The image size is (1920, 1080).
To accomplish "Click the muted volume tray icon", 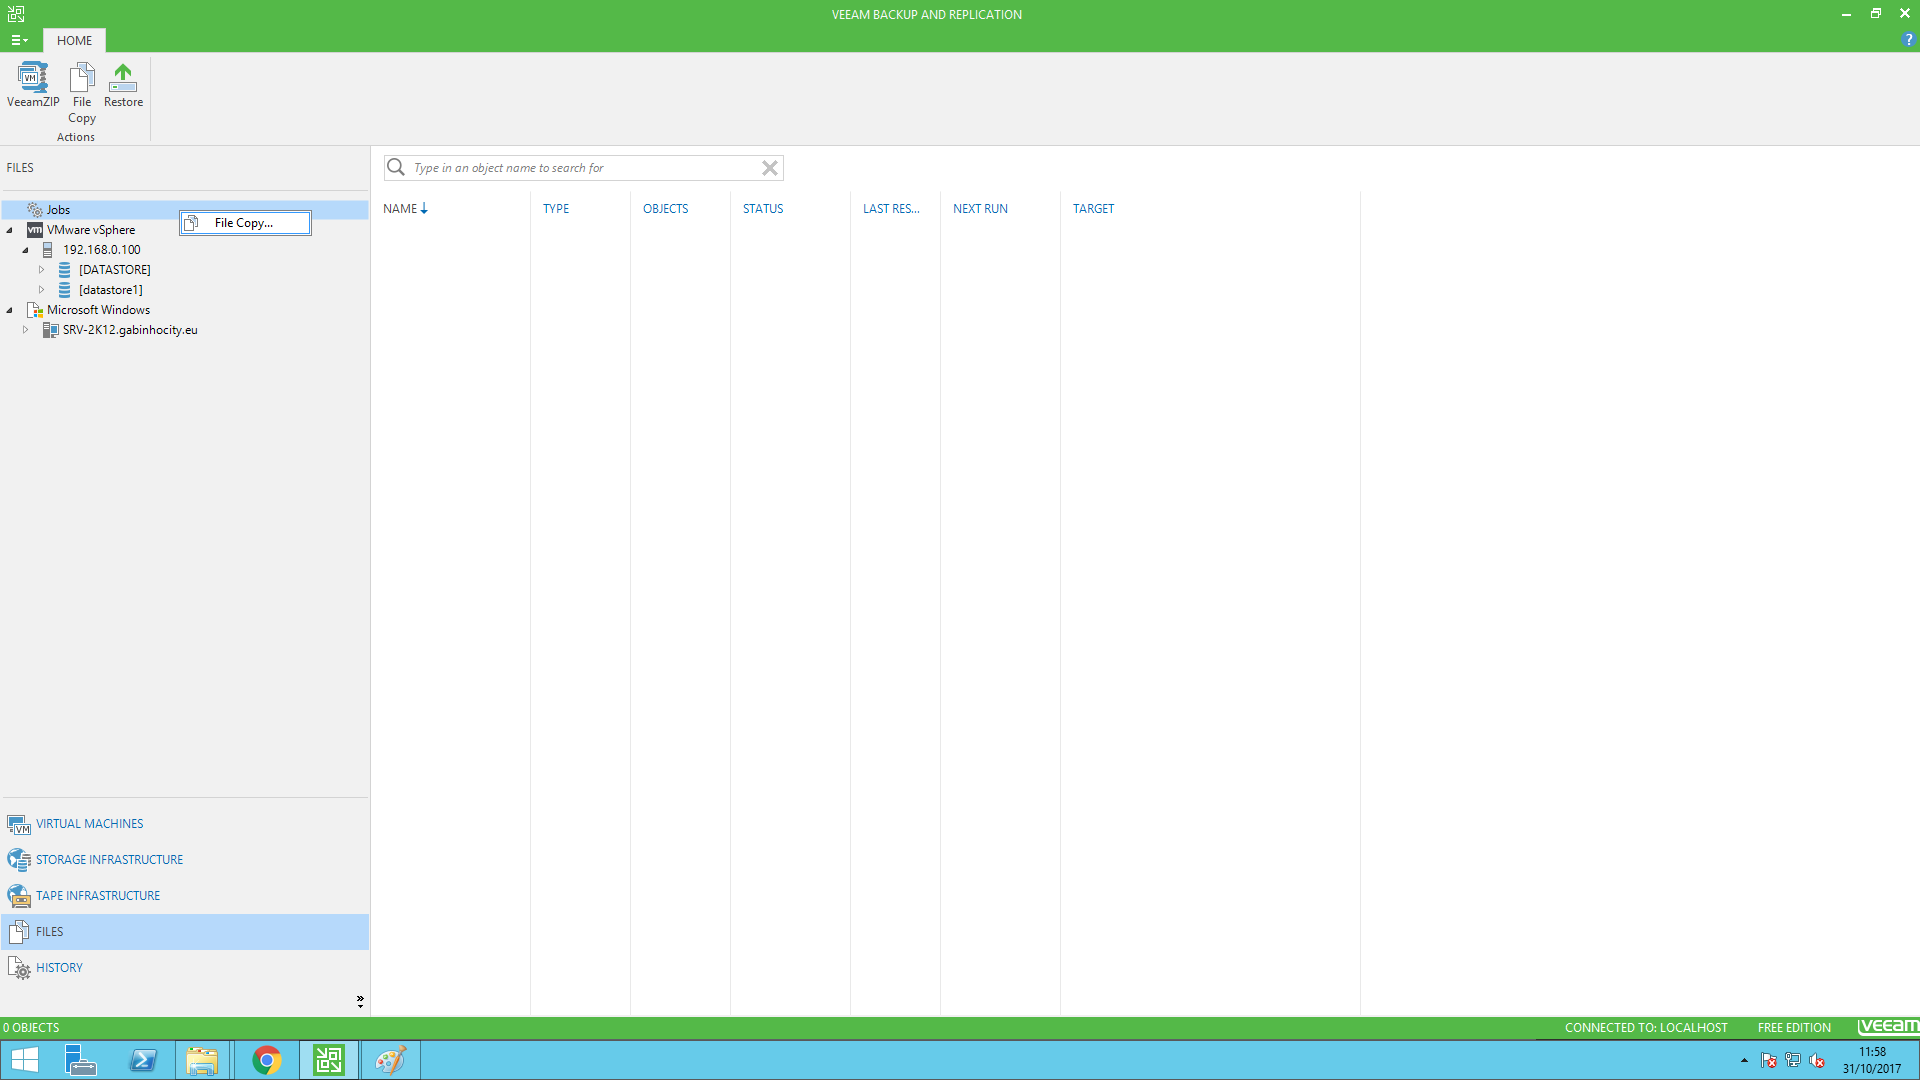I will [1817, 1060].
